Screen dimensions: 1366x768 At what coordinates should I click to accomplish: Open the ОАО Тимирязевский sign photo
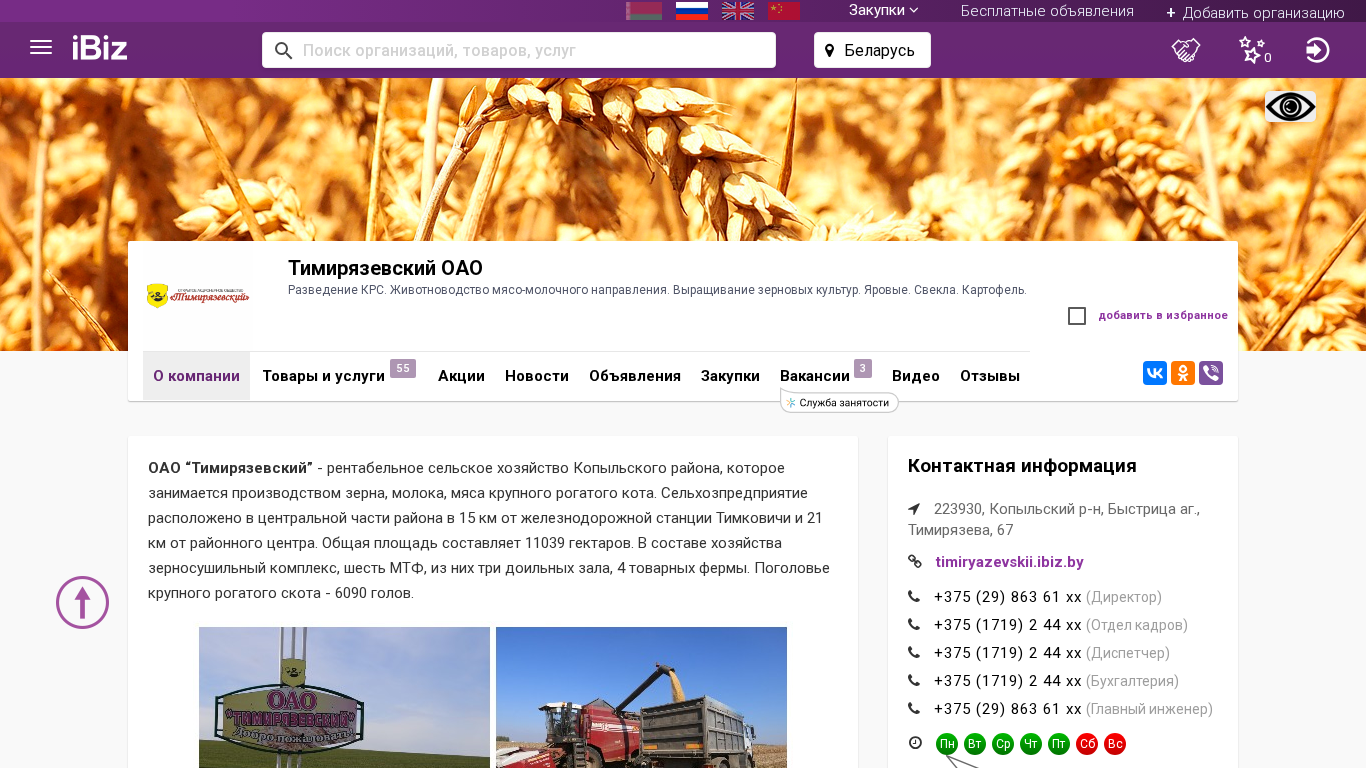[344, 698]
